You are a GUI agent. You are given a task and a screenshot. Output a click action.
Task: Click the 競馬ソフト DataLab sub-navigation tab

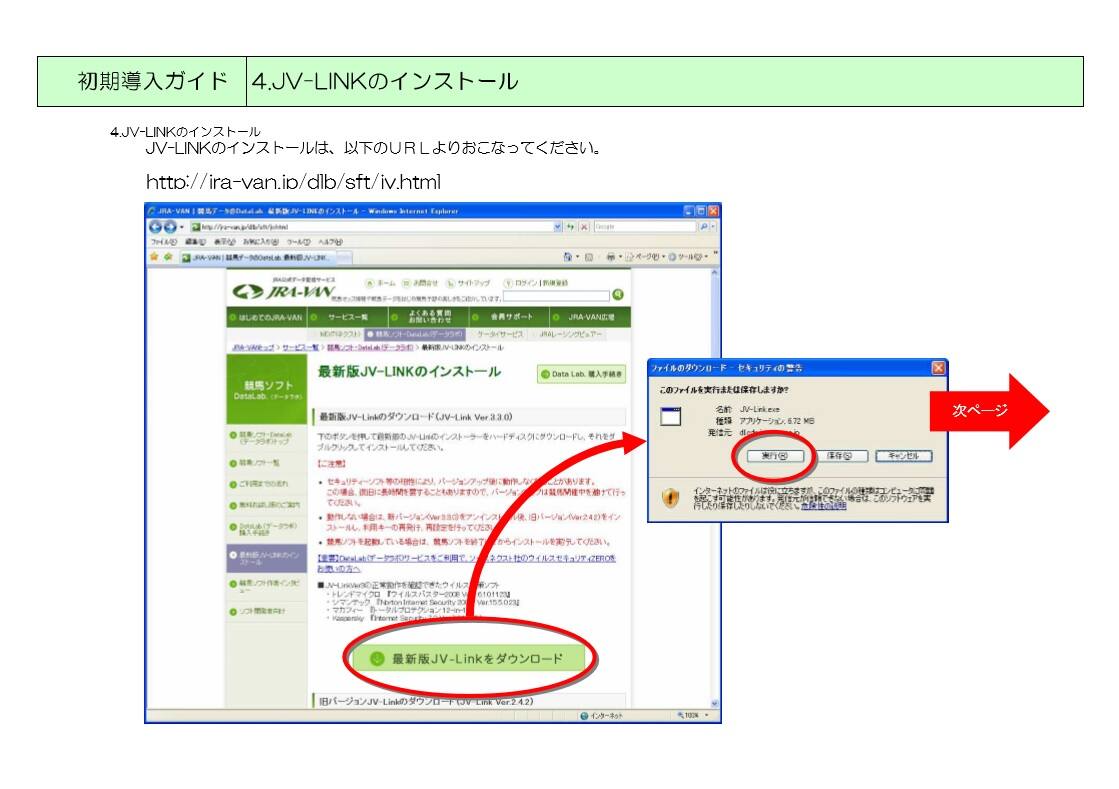(415, 334)
